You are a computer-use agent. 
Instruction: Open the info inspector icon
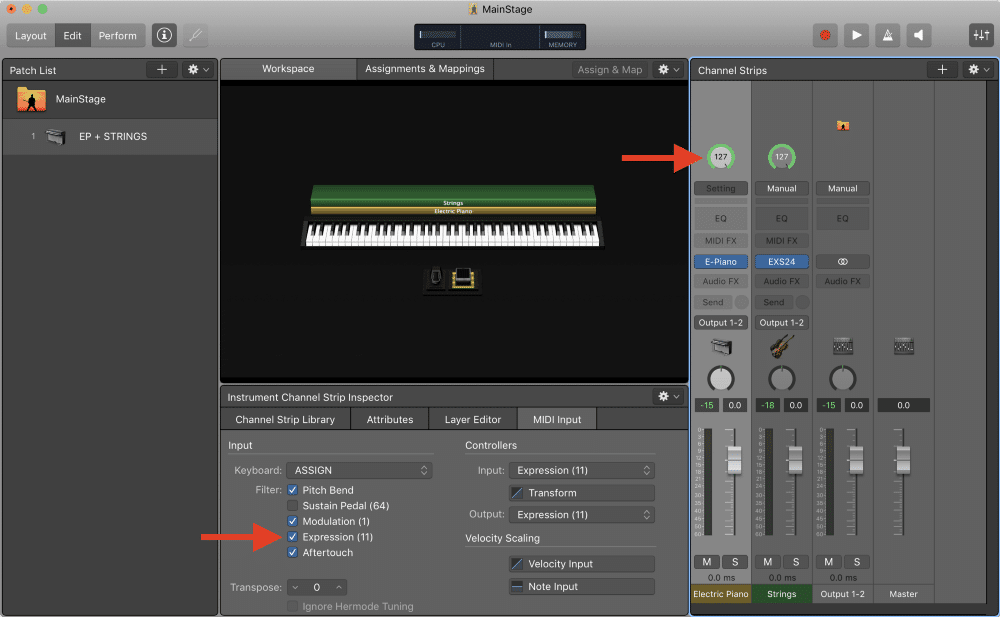pyautogui.click(x=164, y=35)
